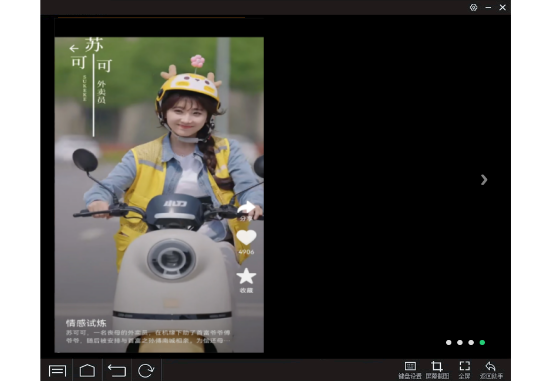Open the emulator menu icon at bottom left
Image resolution: width=550 pixels, height=381 pixels.
tap(57, 370)
